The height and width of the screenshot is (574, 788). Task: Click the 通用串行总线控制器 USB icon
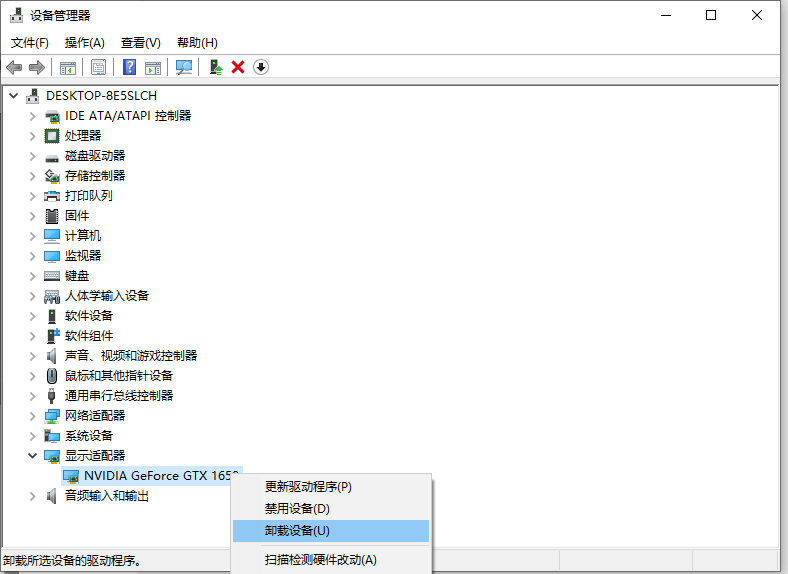pos(51,396)
